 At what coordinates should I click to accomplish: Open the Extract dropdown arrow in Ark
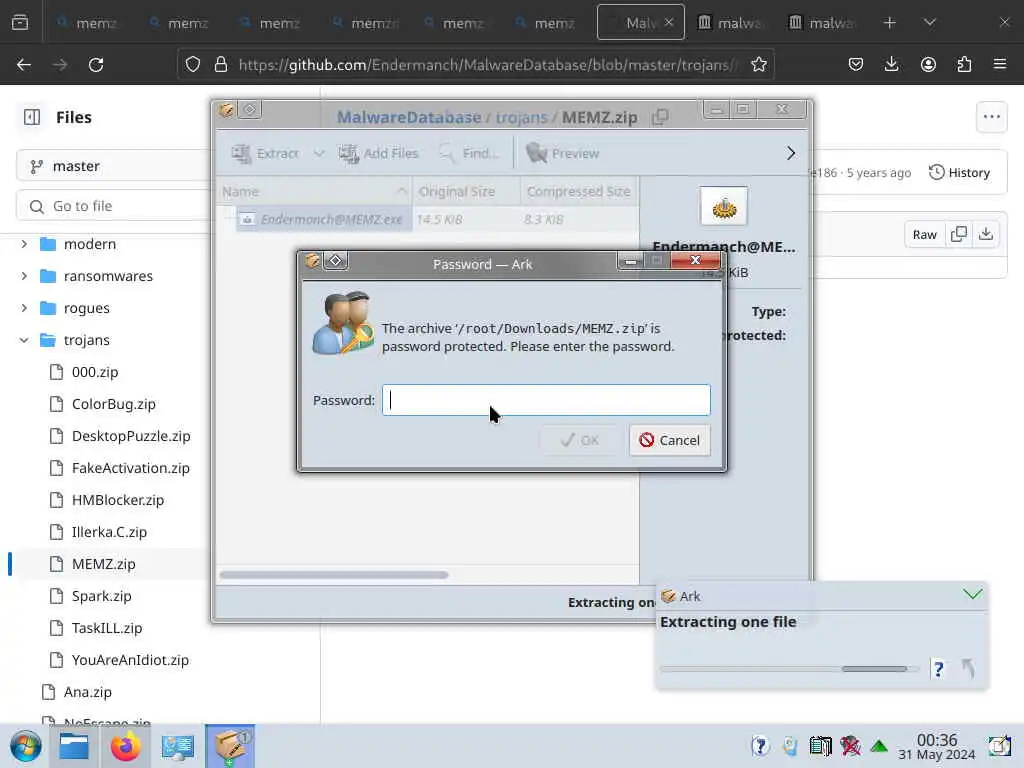pos(319,153)
